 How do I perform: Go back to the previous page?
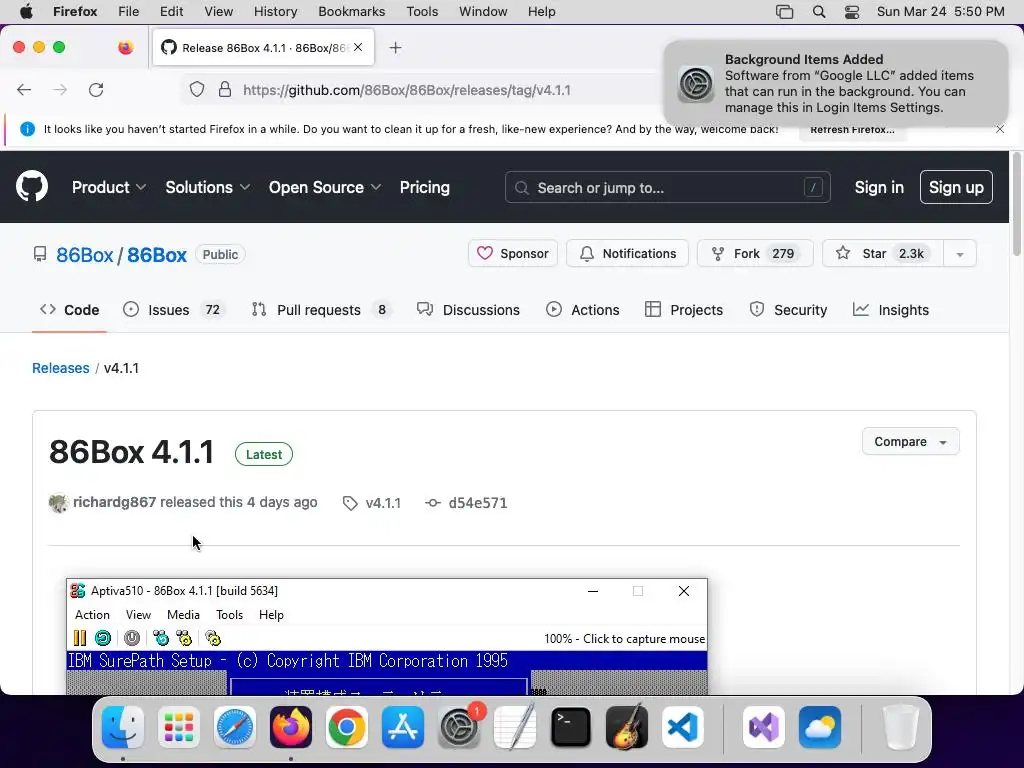24,89
